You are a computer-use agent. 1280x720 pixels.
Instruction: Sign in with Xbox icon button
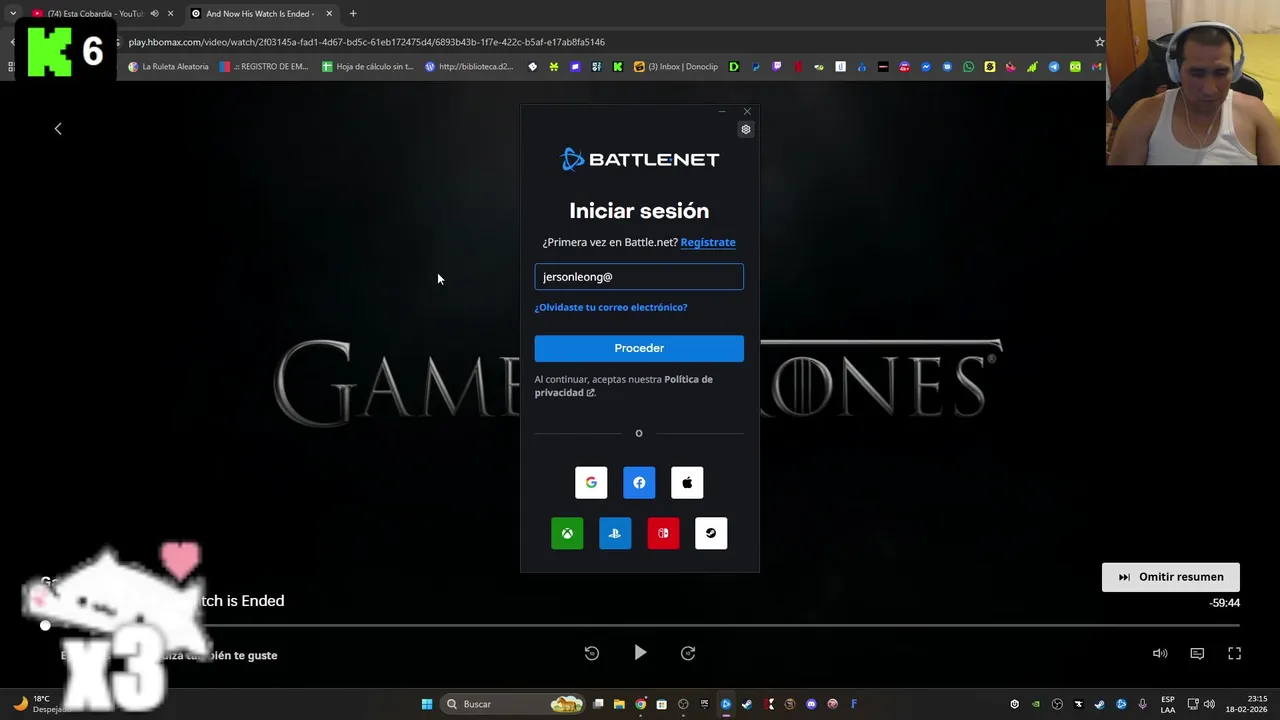point(567,533)
